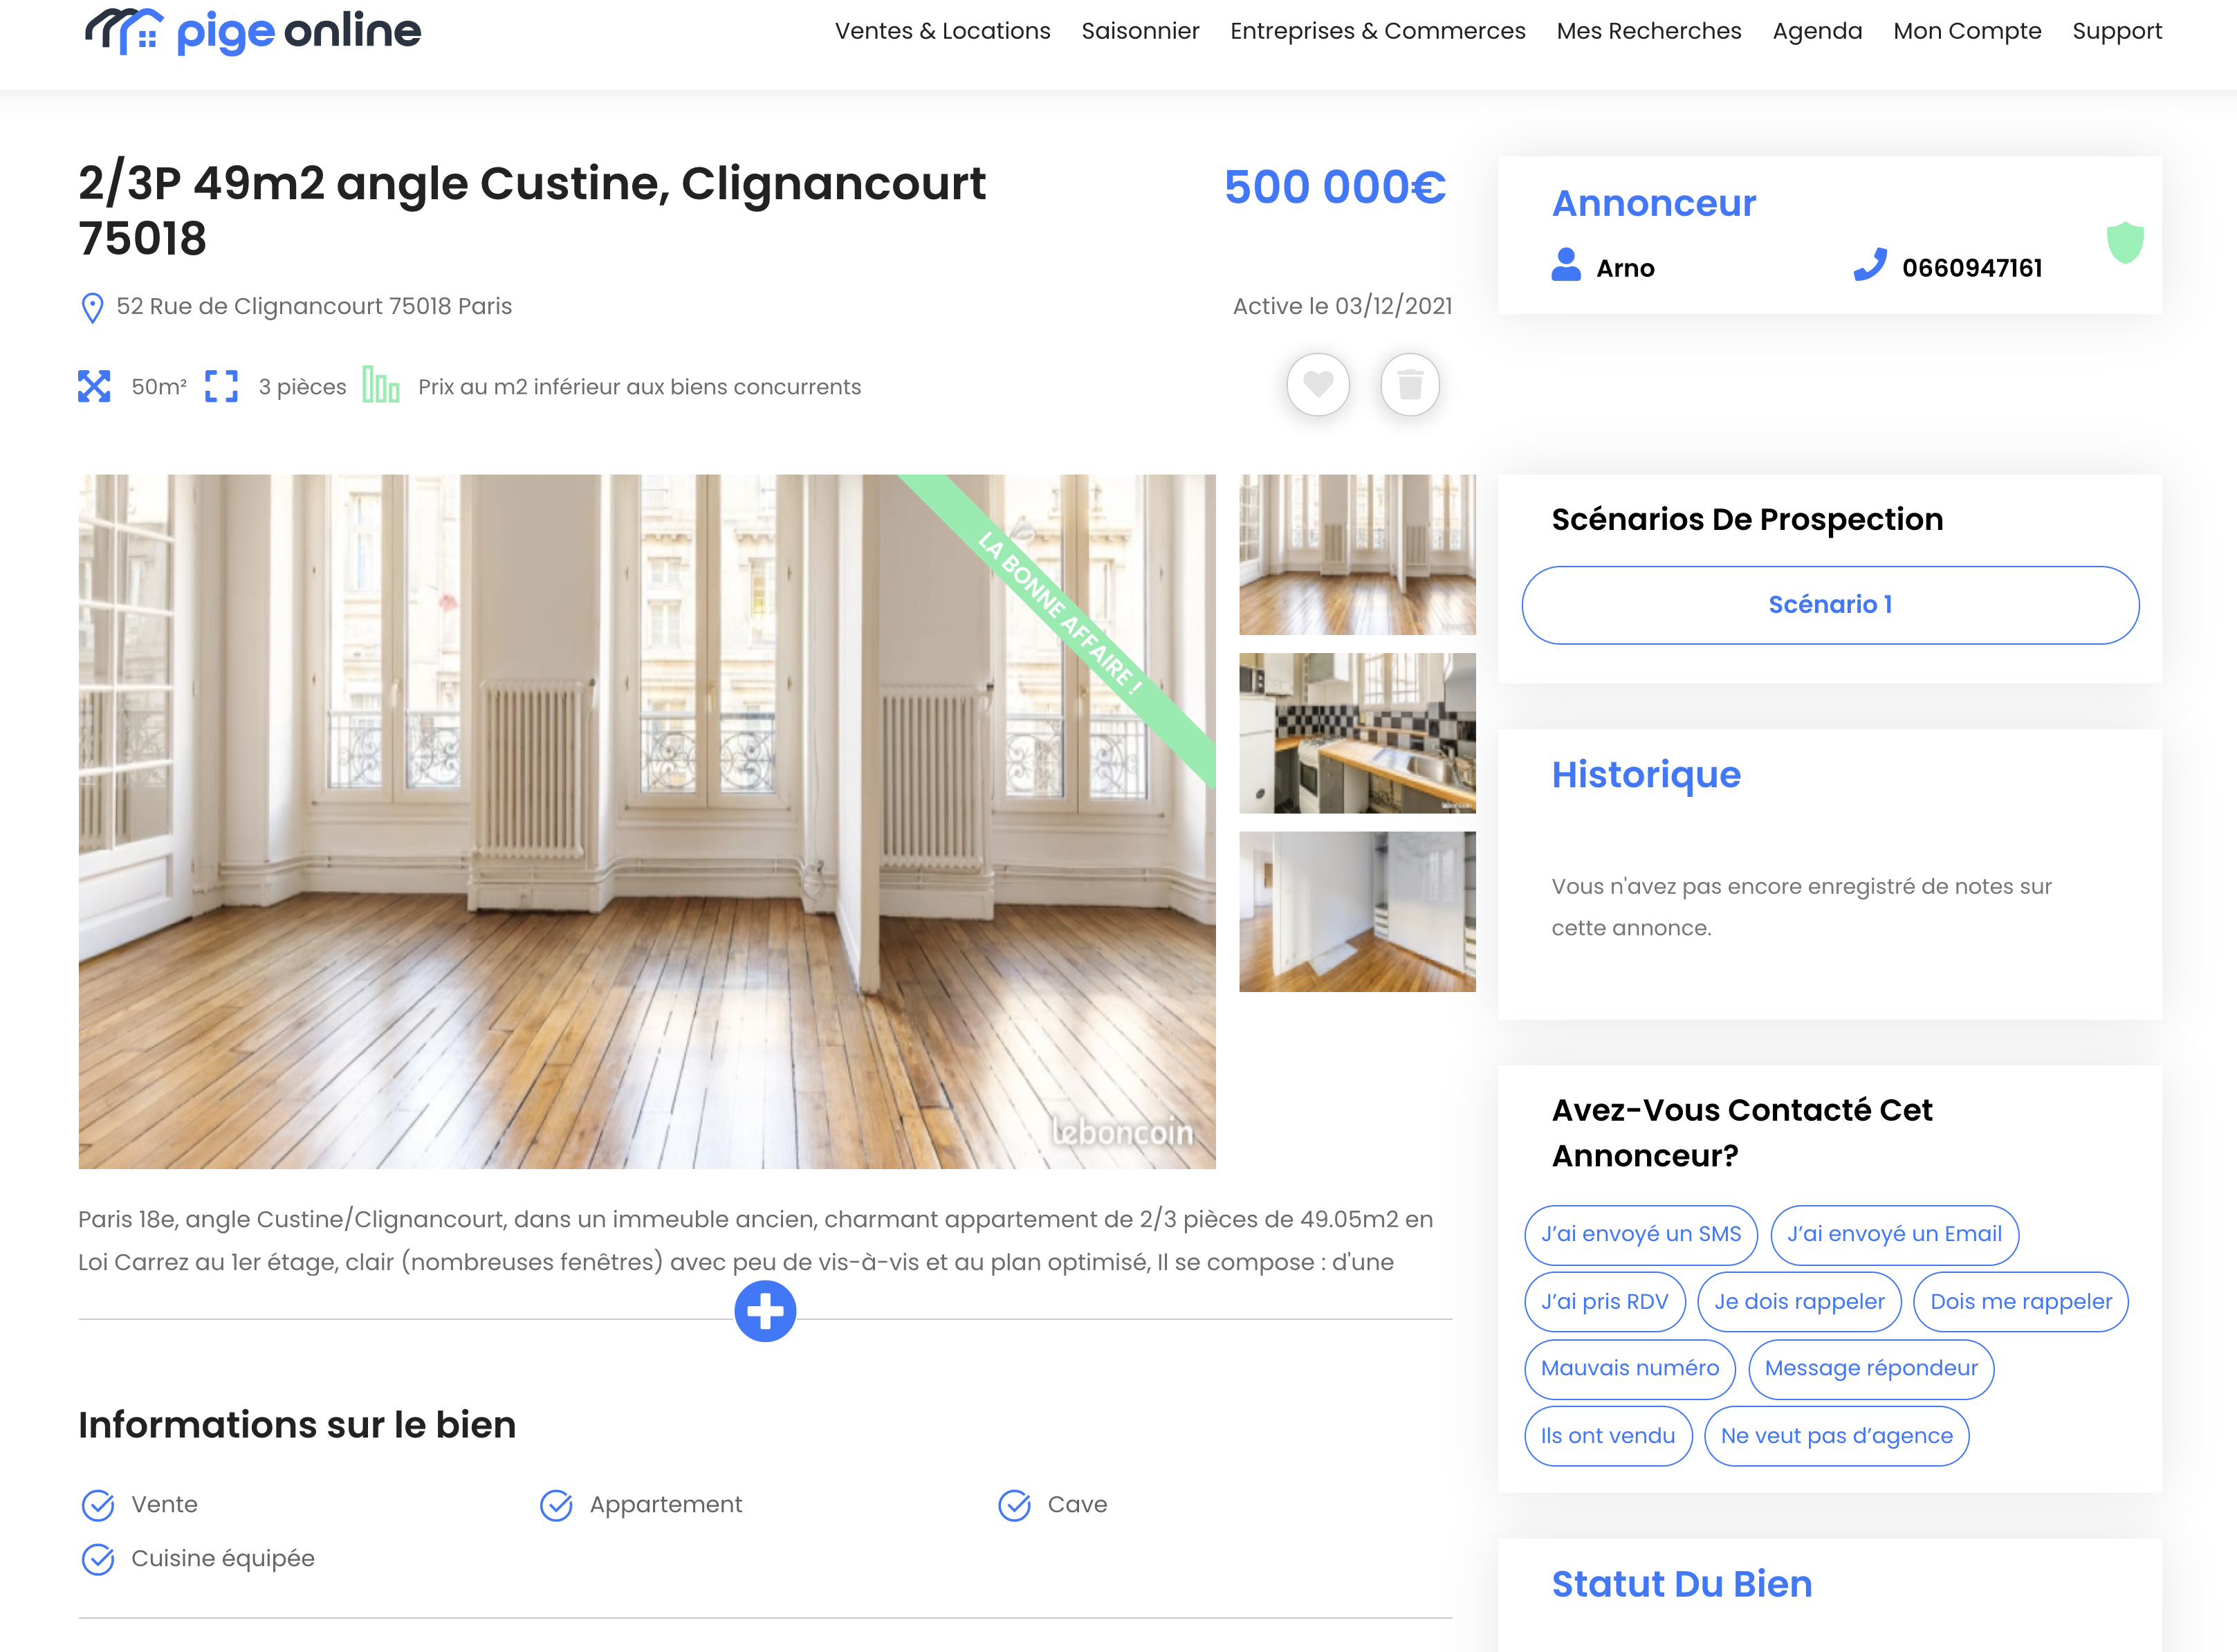Click the Historique heading
The height and width of the screenshot is (1652, 2237).
pos(1646,775)
